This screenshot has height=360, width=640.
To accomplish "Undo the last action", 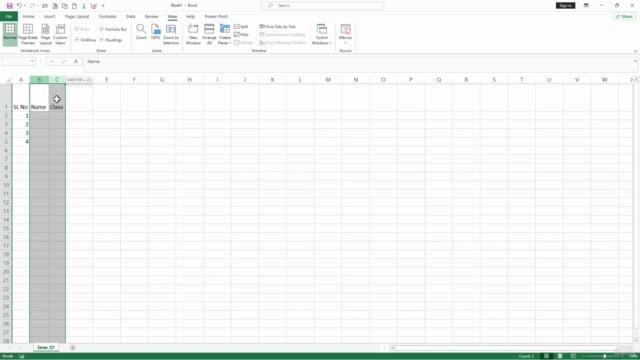I will pos(19,6).
